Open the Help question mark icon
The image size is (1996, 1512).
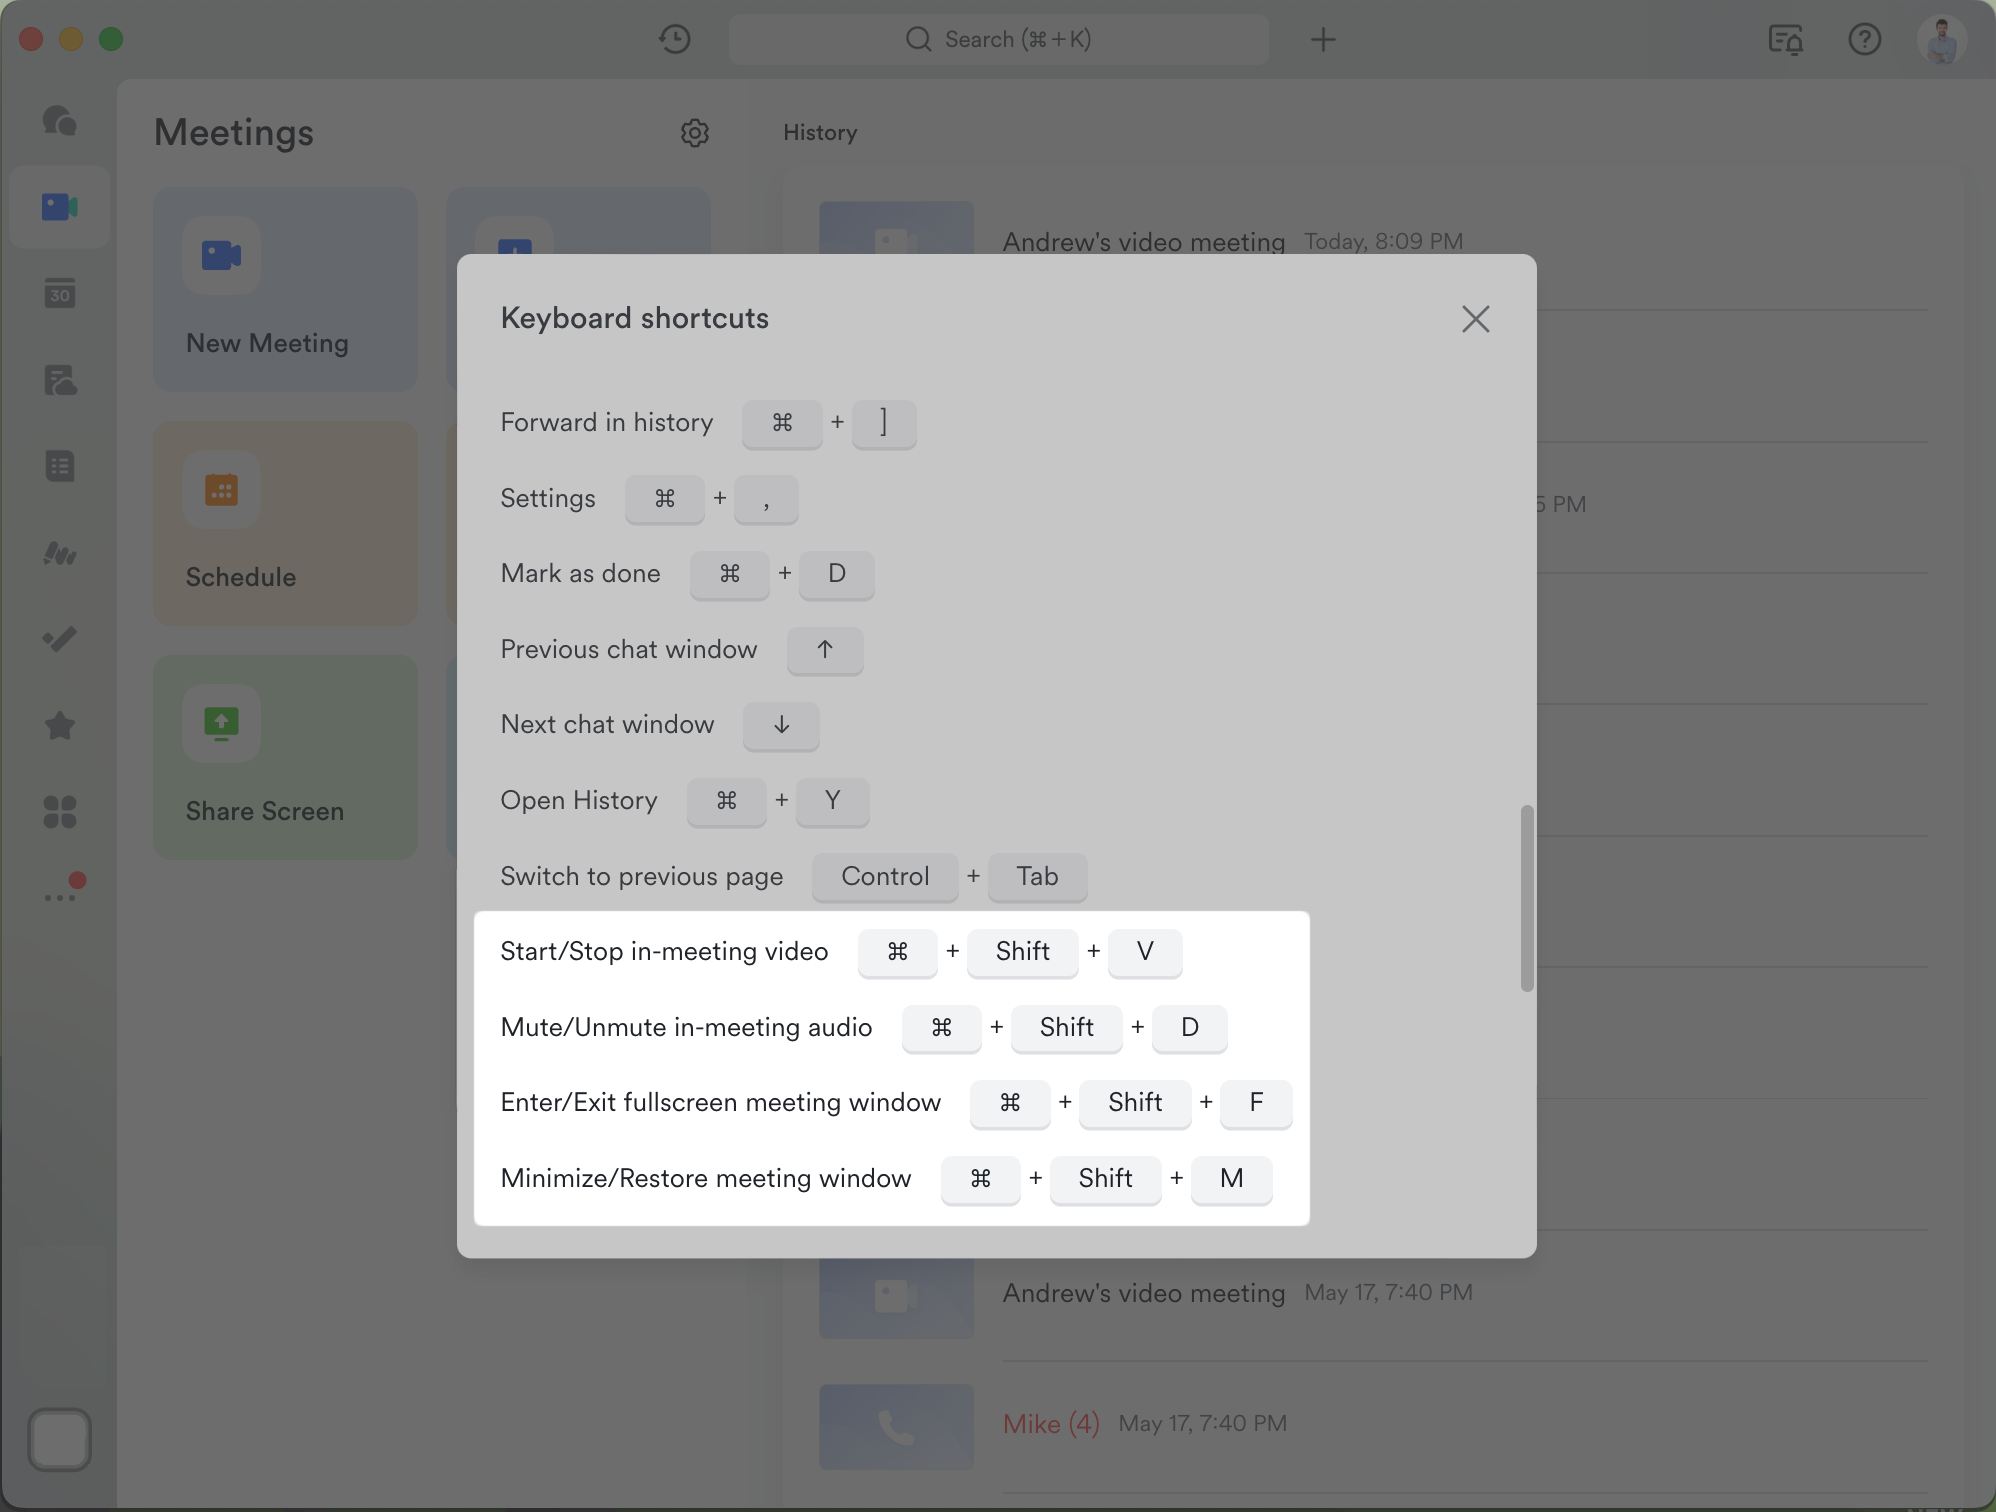(1865, 40)
